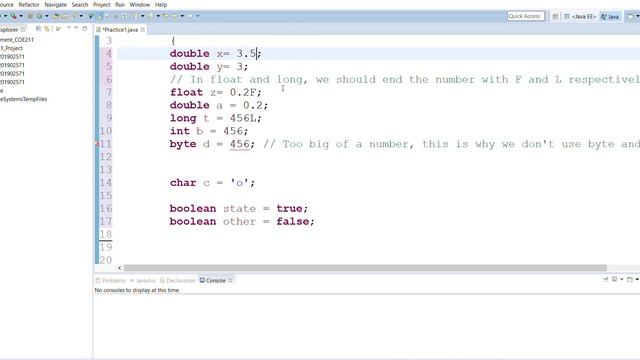The image size is (640, 360).
Task: Open the Previous Annotation dropdown arrow
Action: (x=158, y=16)
